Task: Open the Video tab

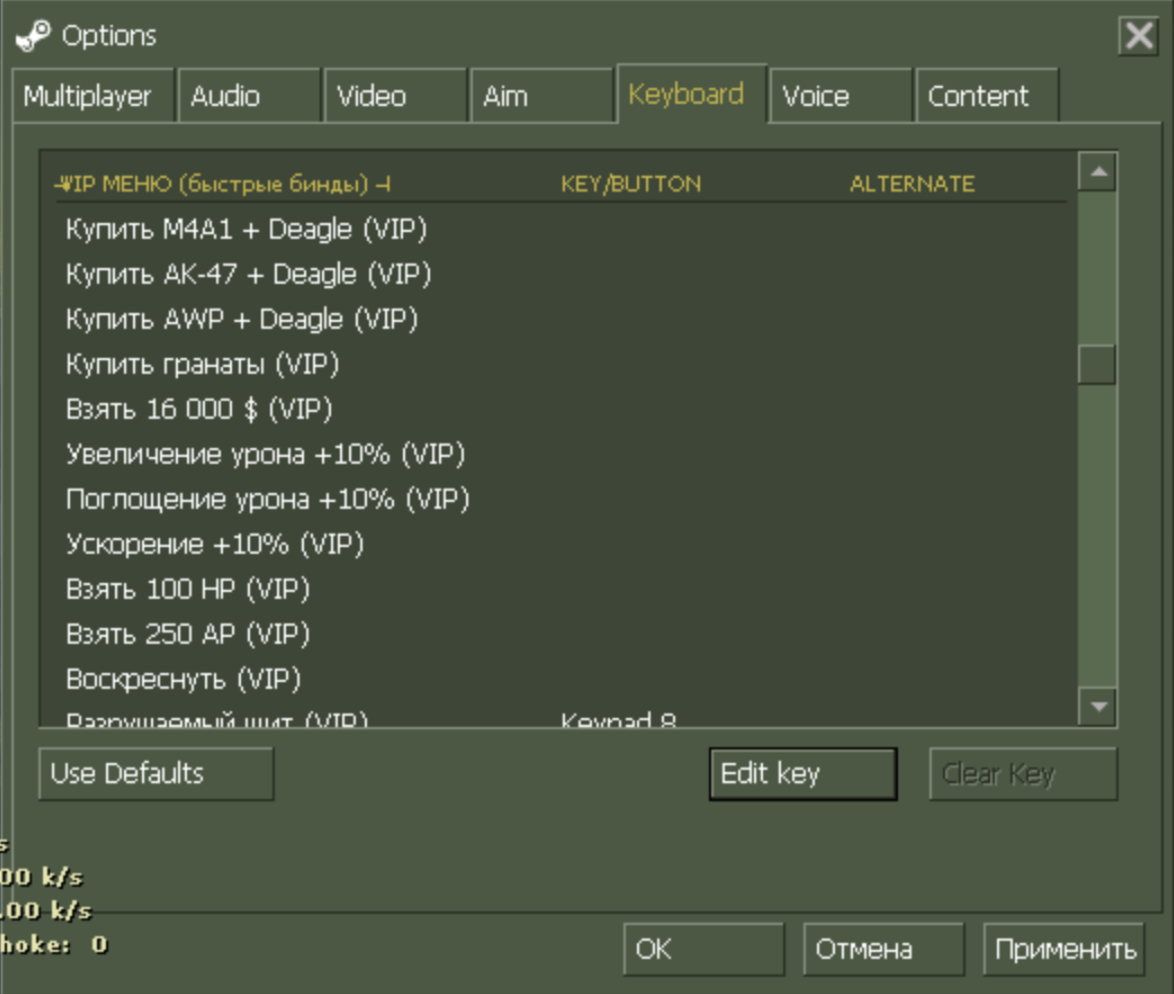Action: pyautogui.click(x=395, y=96)
